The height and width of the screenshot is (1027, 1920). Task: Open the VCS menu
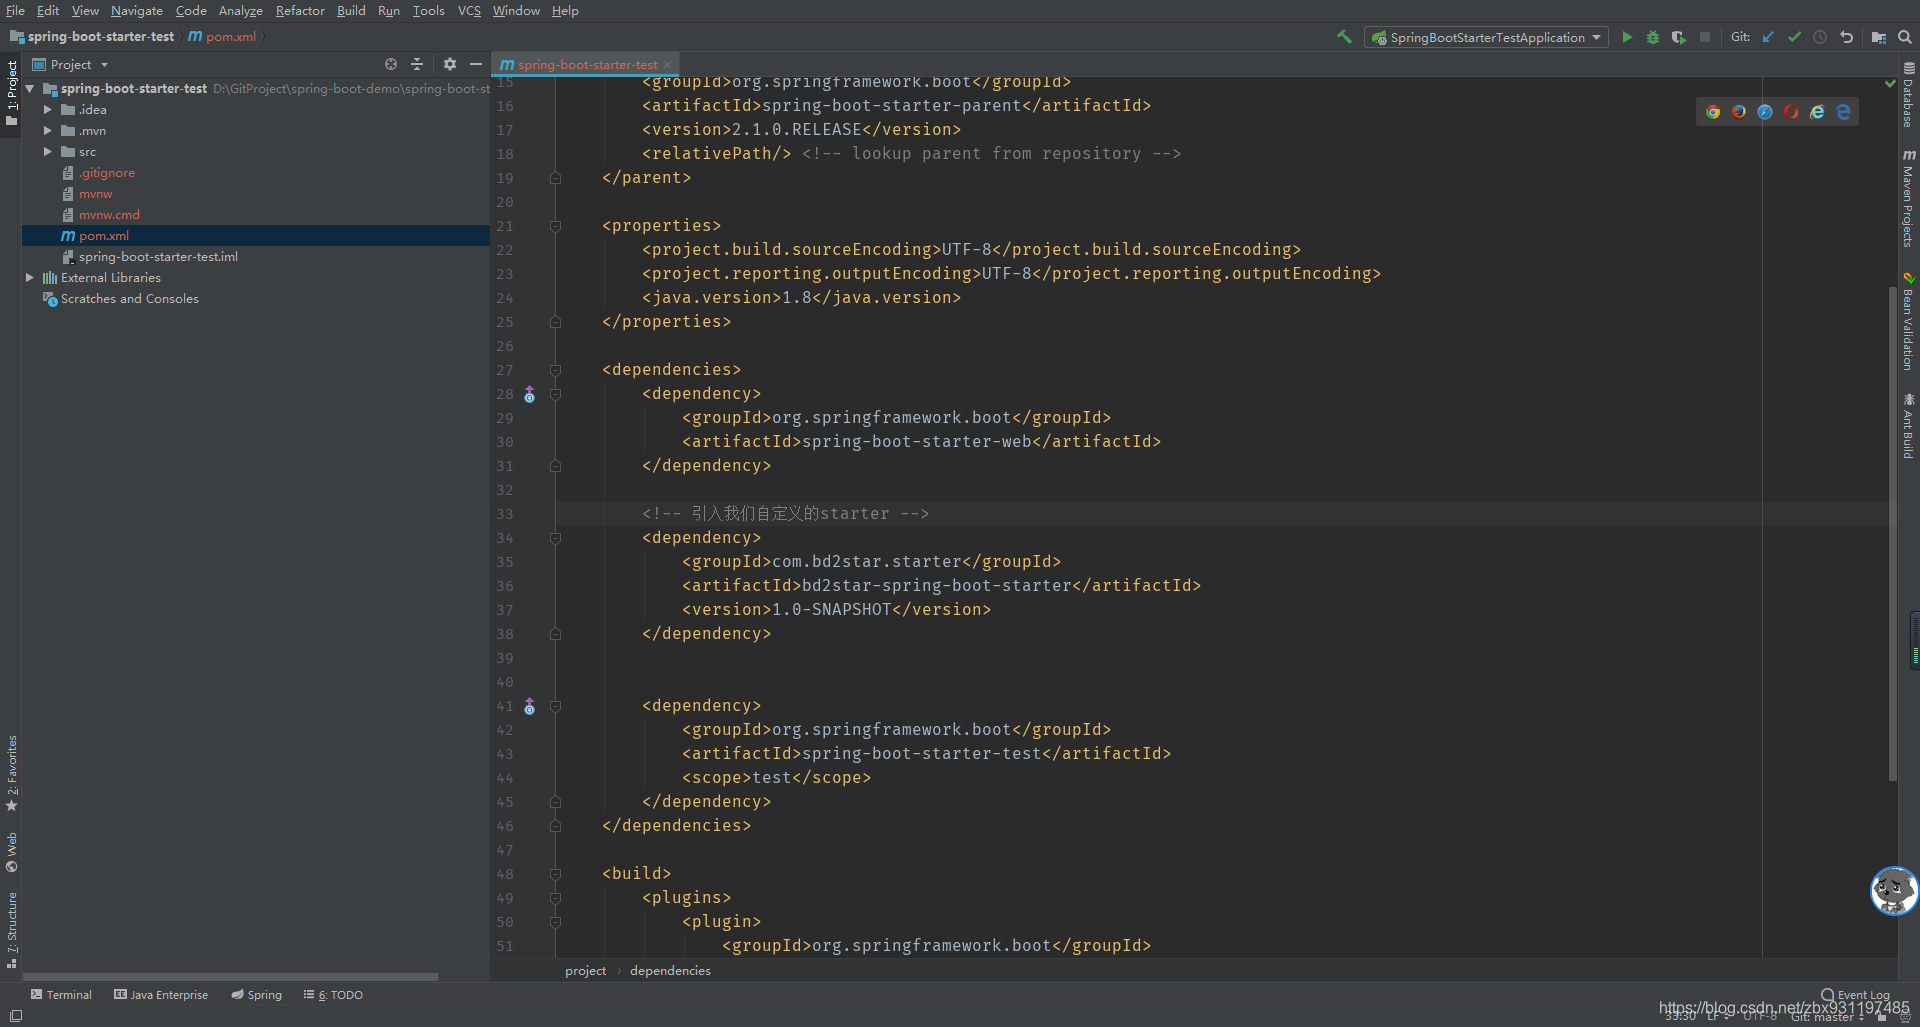click(469, 11)
